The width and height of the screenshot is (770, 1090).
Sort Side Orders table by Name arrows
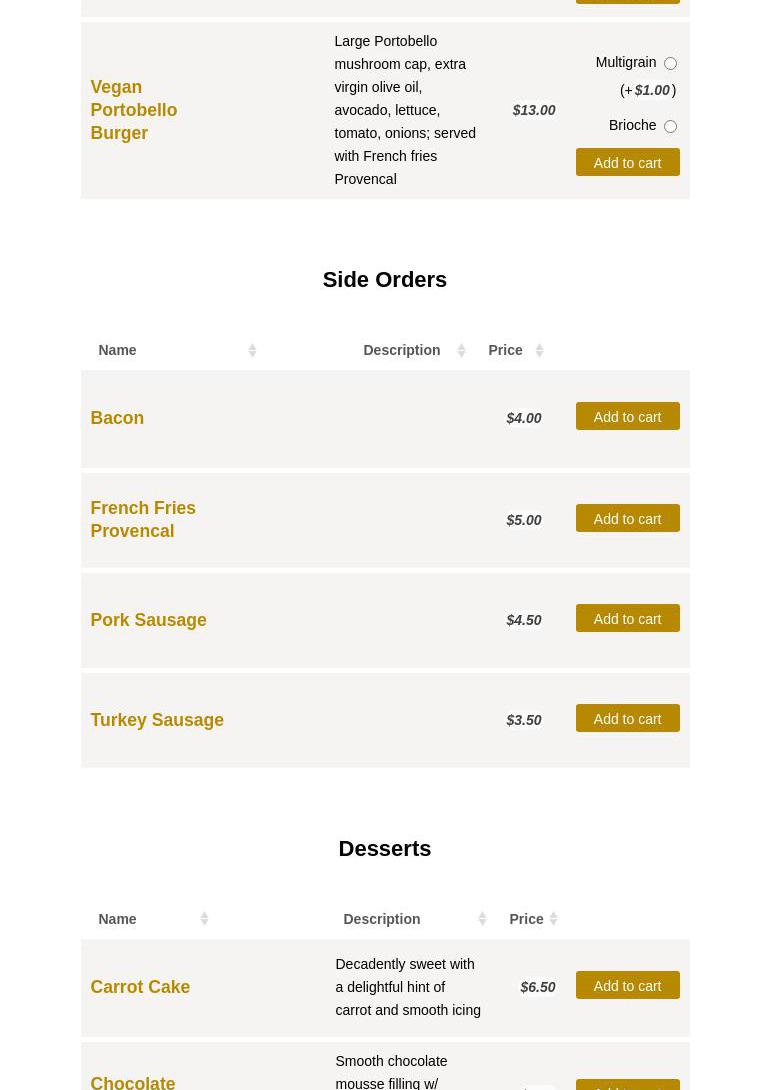(x=252, y=350)
